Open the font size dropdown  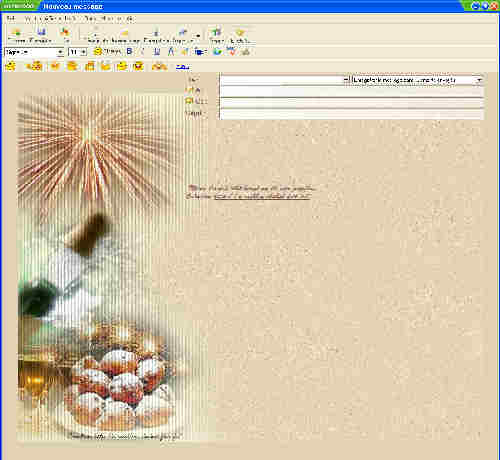(x=83, y=52)
